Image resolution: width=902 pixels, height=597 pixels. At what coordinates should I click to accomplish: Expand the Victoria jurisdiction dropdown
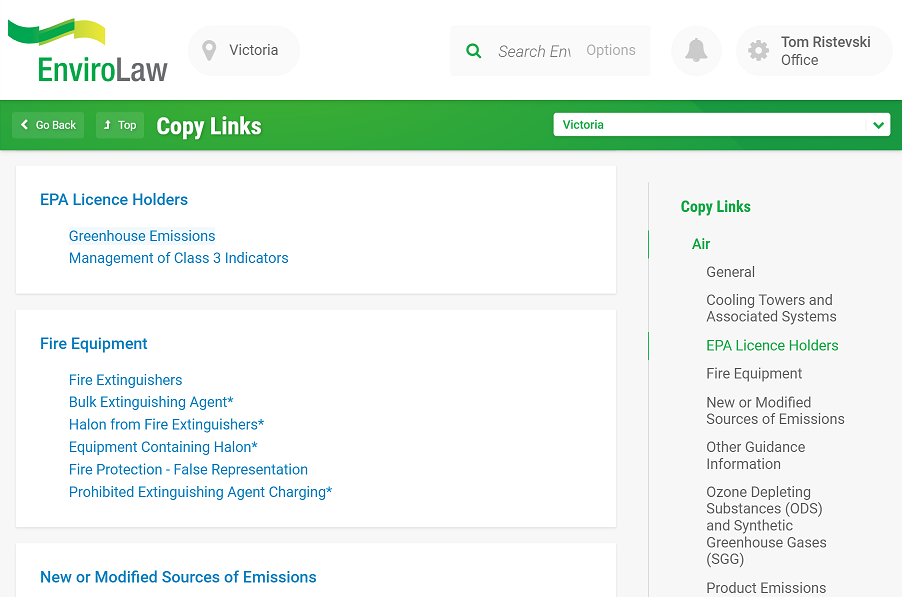(x=721, y=125)
